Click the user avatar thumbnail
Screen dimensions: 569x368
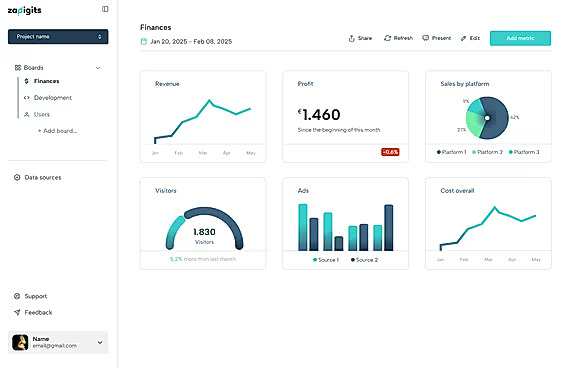20,342
